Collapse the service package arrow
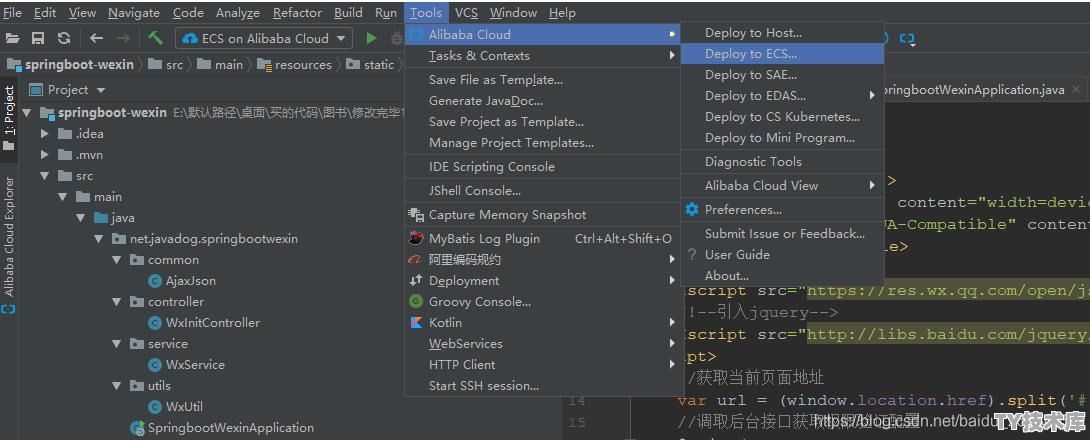 [116, 343]
